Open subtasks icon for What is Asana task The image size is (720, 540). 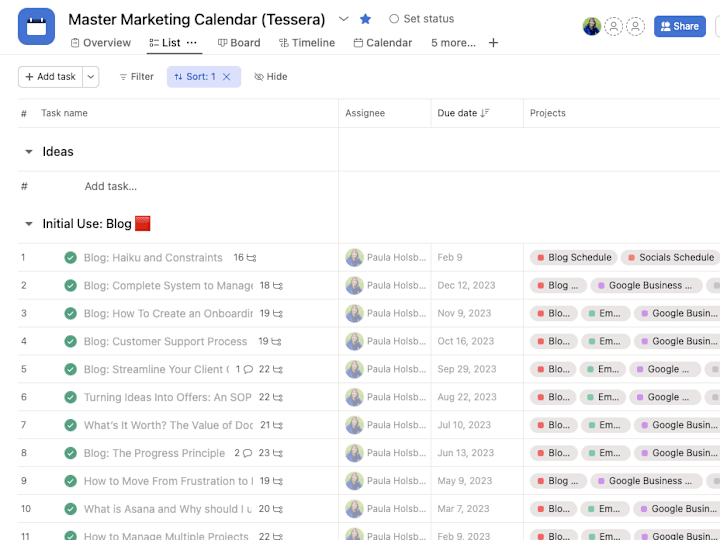(278, 509)
